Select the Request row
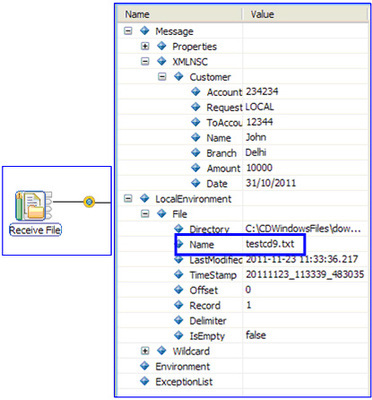 tap(243, 108)
